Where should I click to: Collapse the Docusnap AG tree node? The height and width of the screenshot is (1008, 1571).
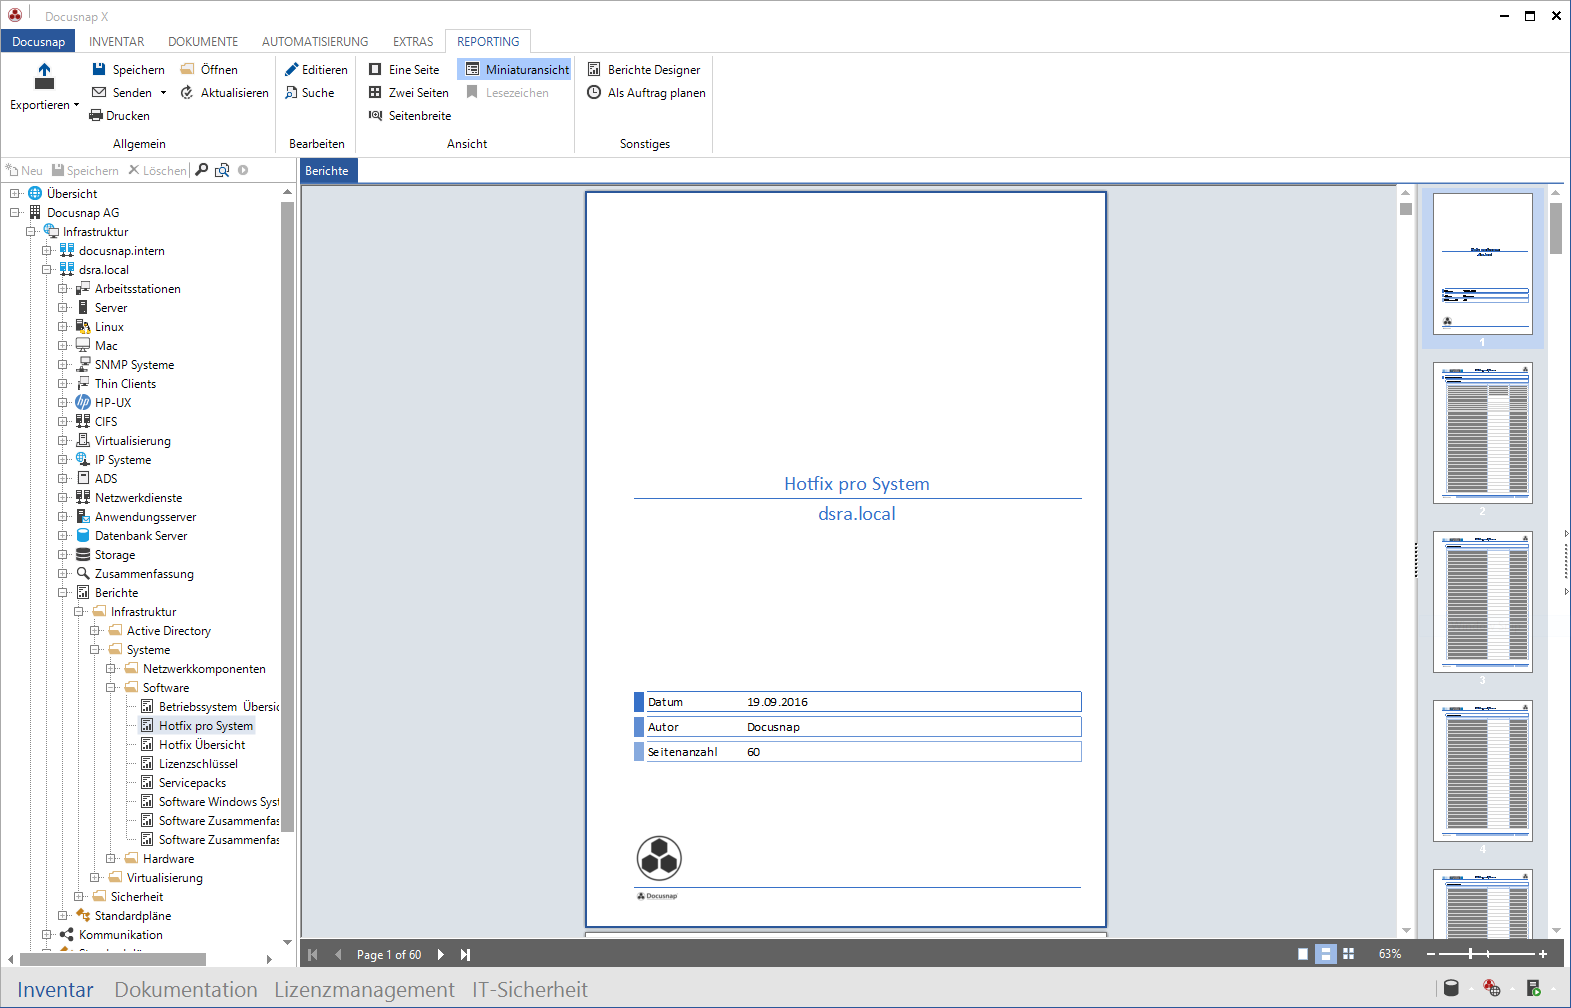pyautogui.click(x=15, y=212)
